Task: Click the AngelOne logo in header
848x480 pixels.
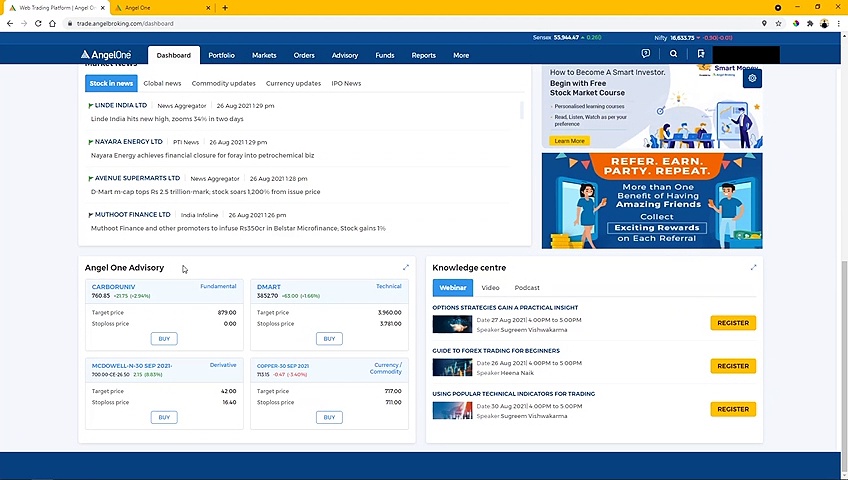Action: point(106,55)
